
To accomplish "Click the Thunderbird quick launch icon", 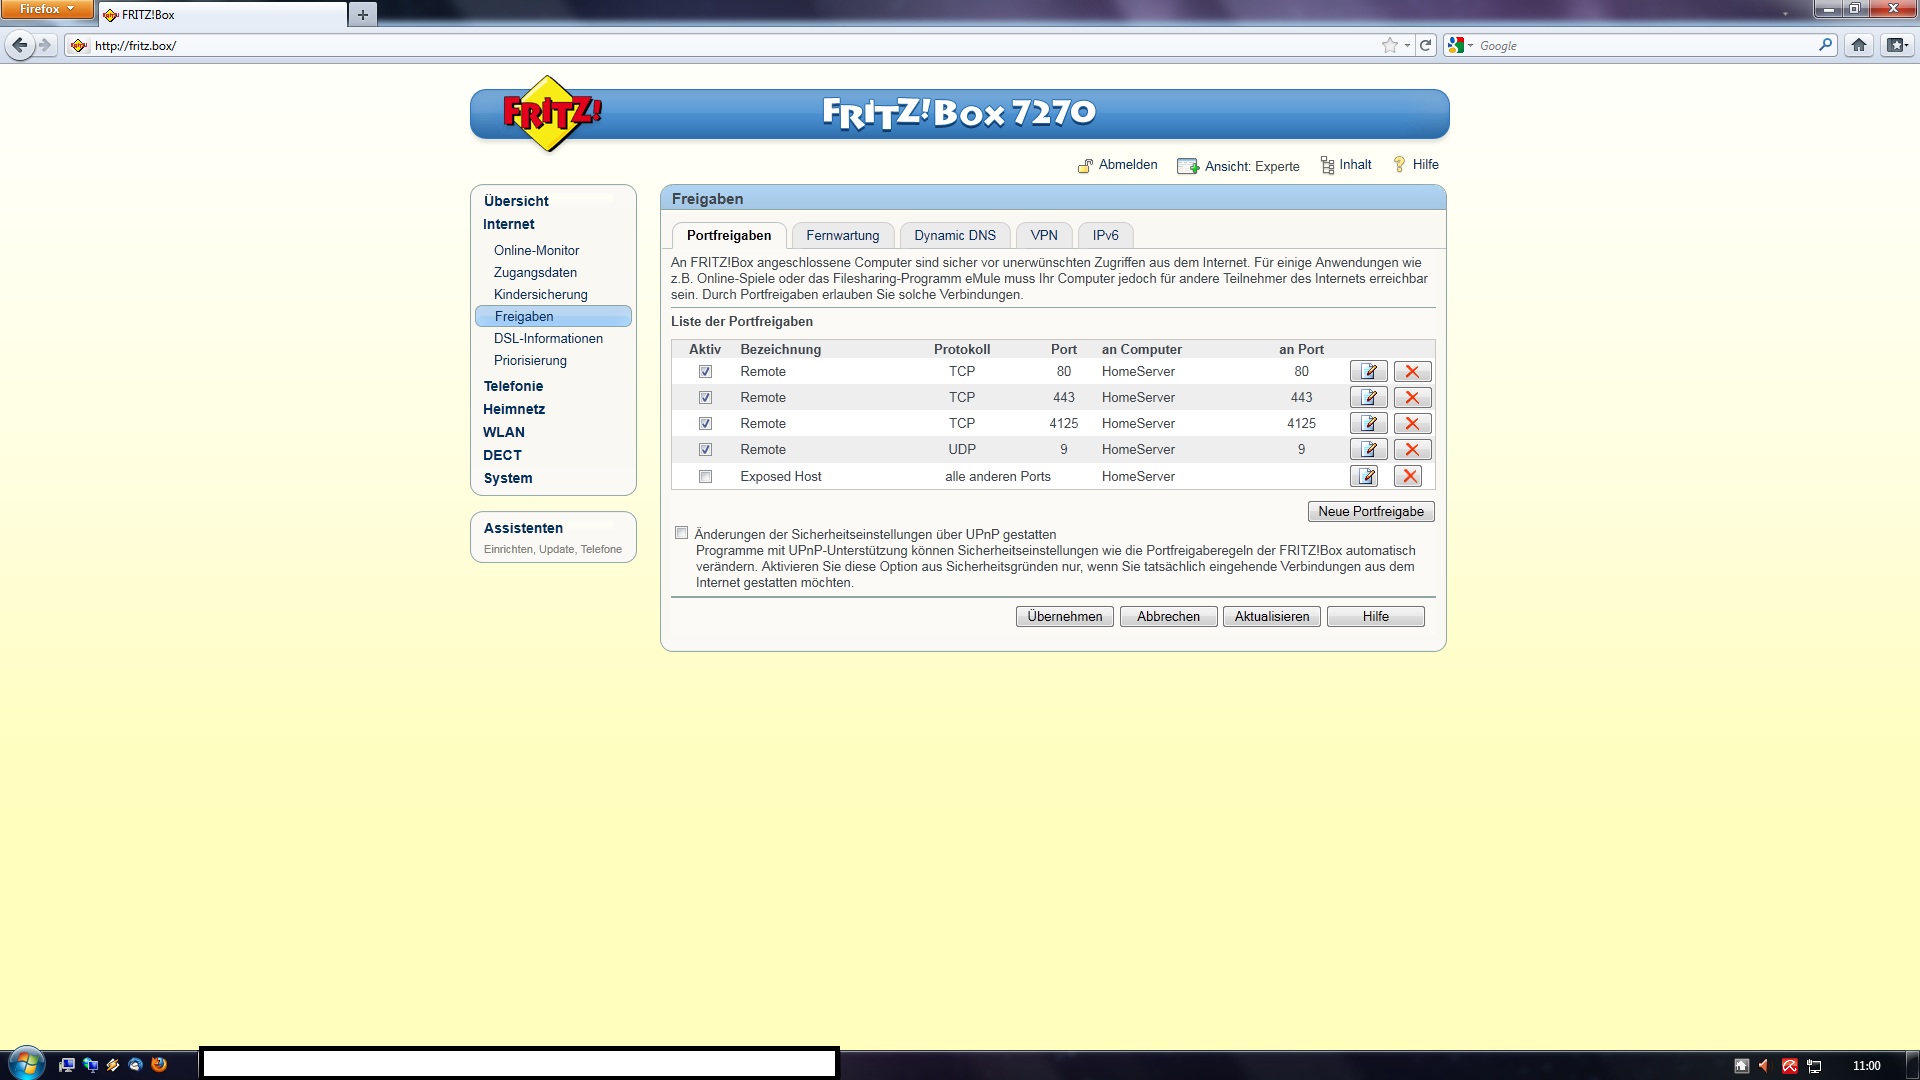I will 136,1065.
